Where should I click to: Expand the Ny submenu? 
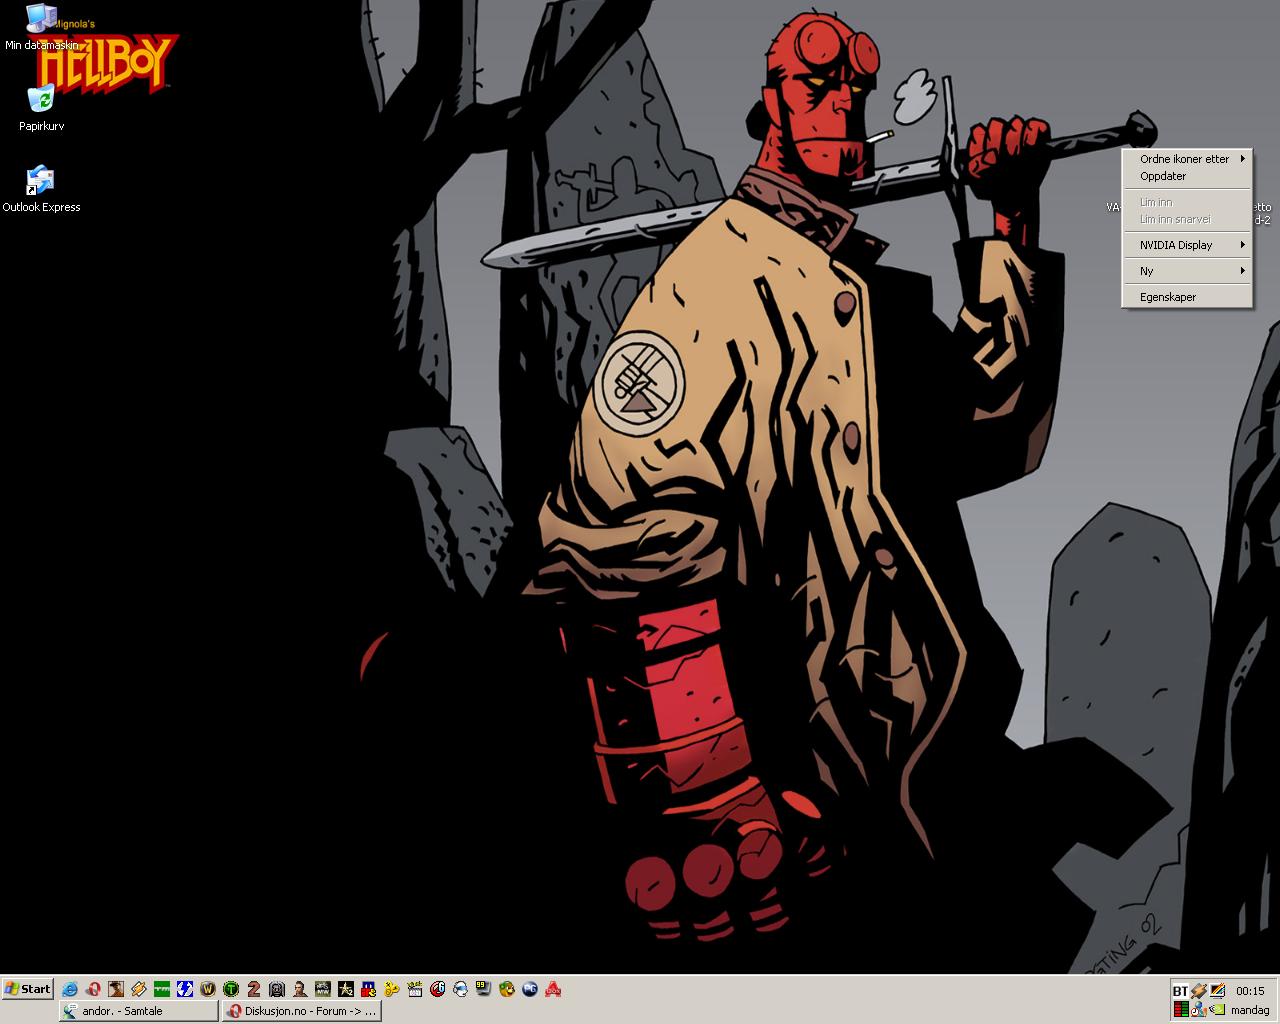1187,271
